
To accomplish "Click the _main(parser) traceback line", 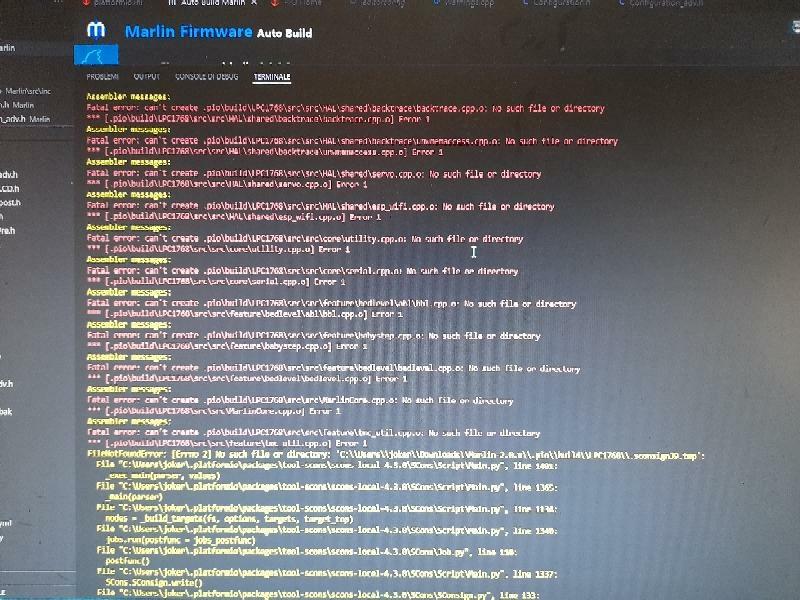I will pyautogui.click(x=134, y=497).
